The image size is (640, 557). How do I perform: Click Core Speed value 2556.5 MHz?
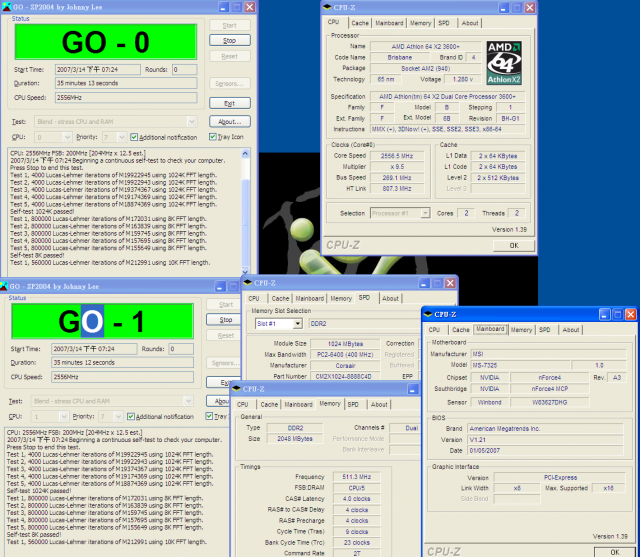397,156
